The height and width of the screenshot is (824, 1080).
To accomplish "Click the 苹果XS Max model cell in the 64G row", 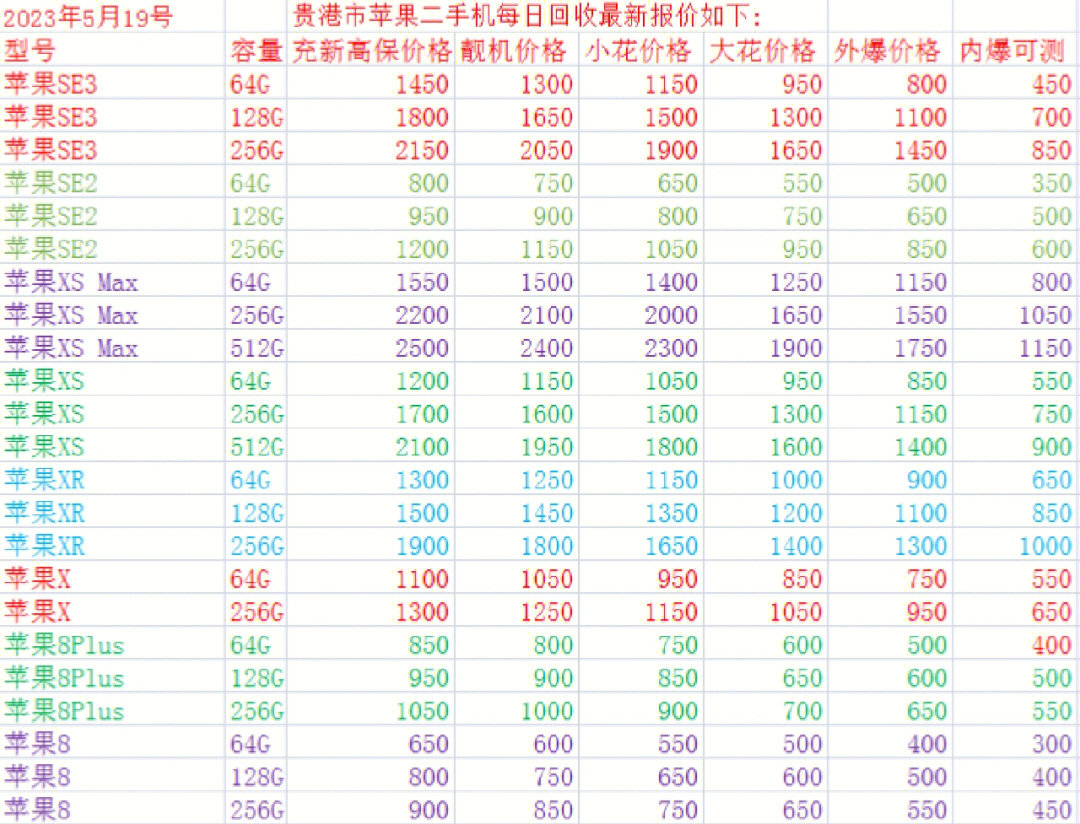I will (71, 282).
